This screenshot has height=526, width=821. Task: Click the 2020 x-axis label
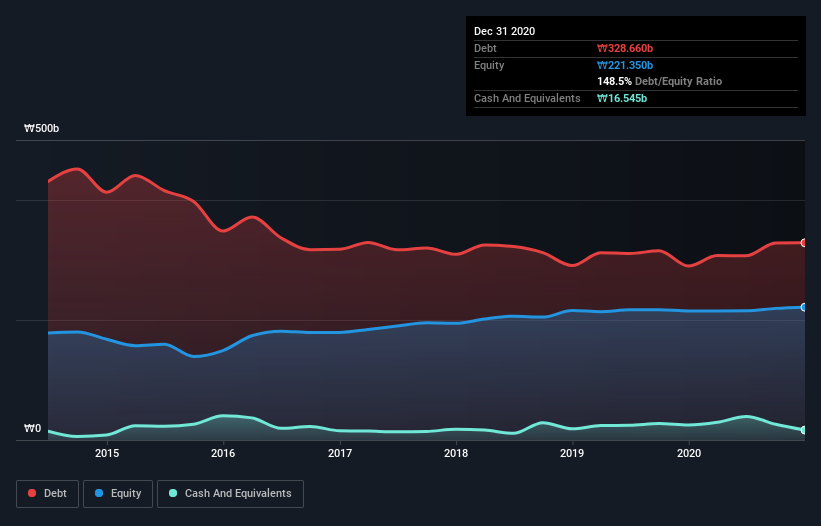[689, 453]
